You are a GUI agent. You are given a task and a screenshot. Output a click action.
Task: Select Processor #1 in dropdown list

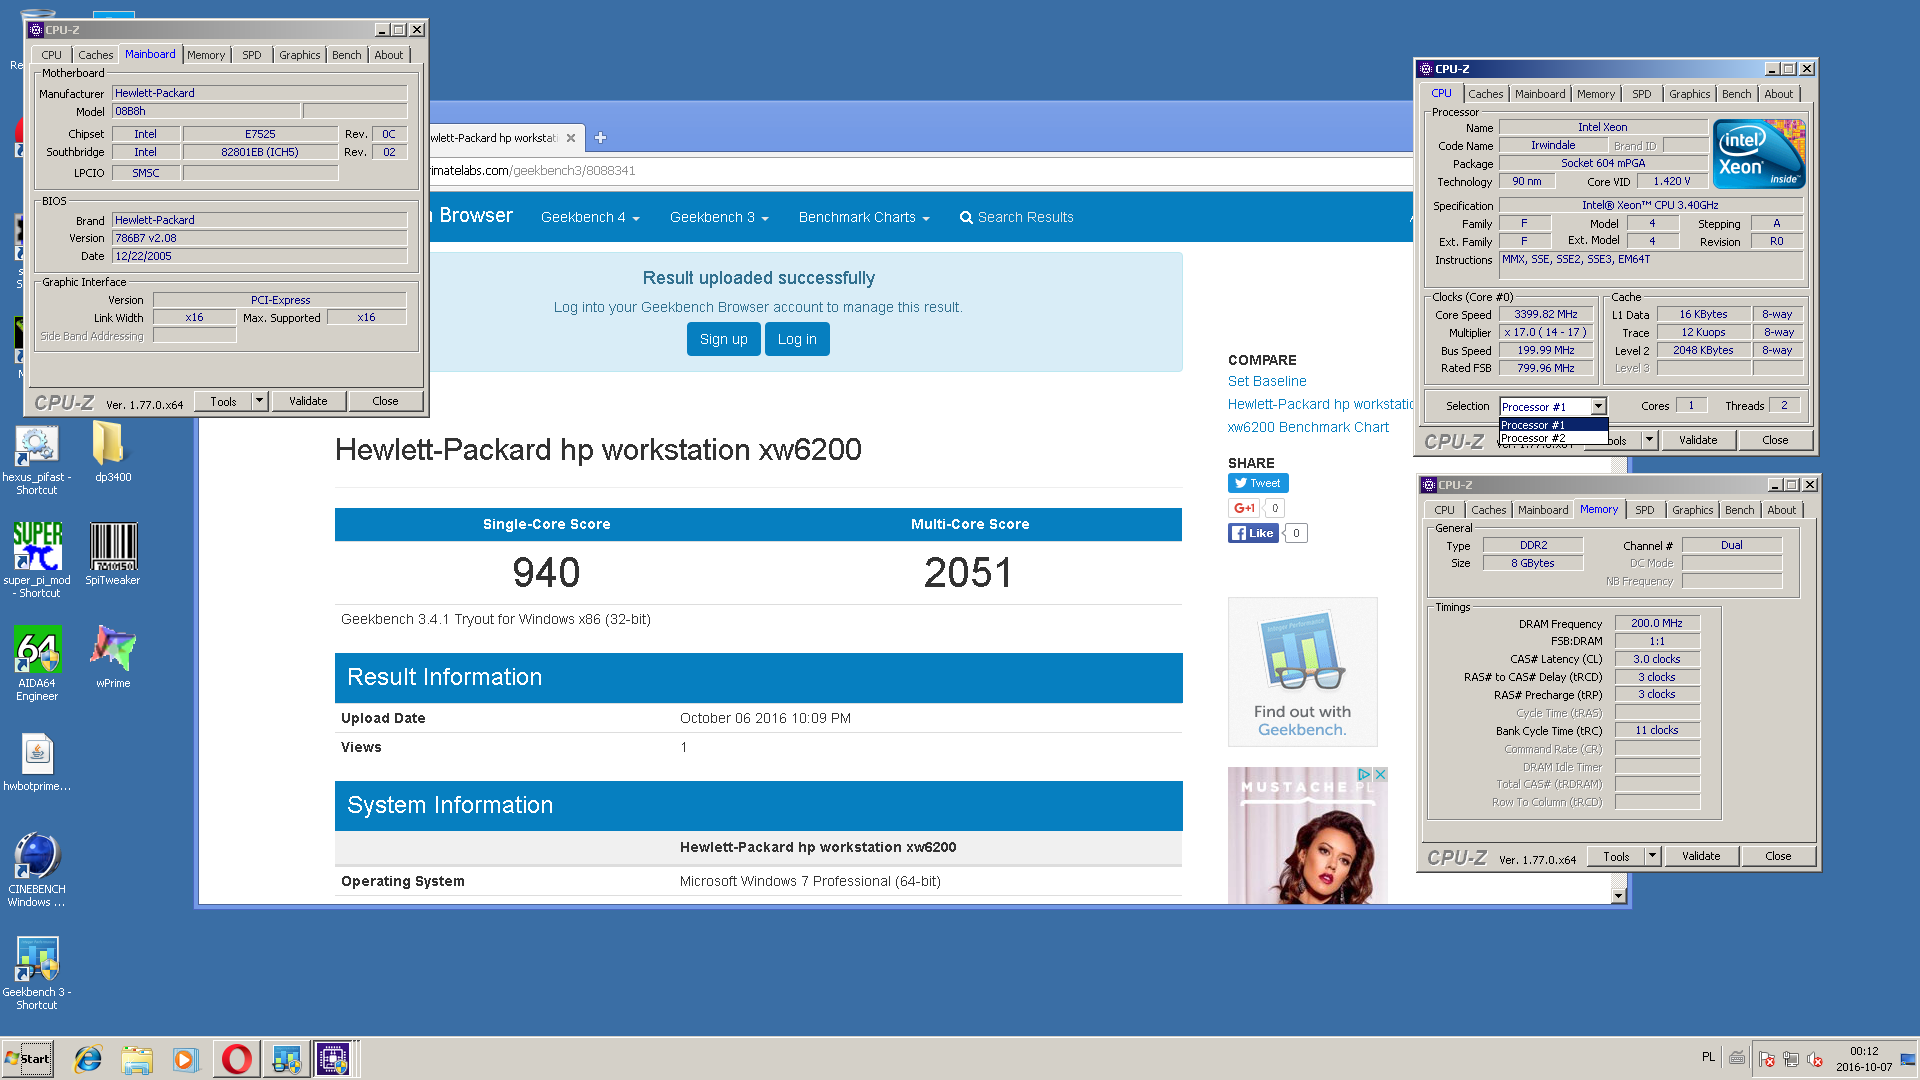click(1553, 425)
